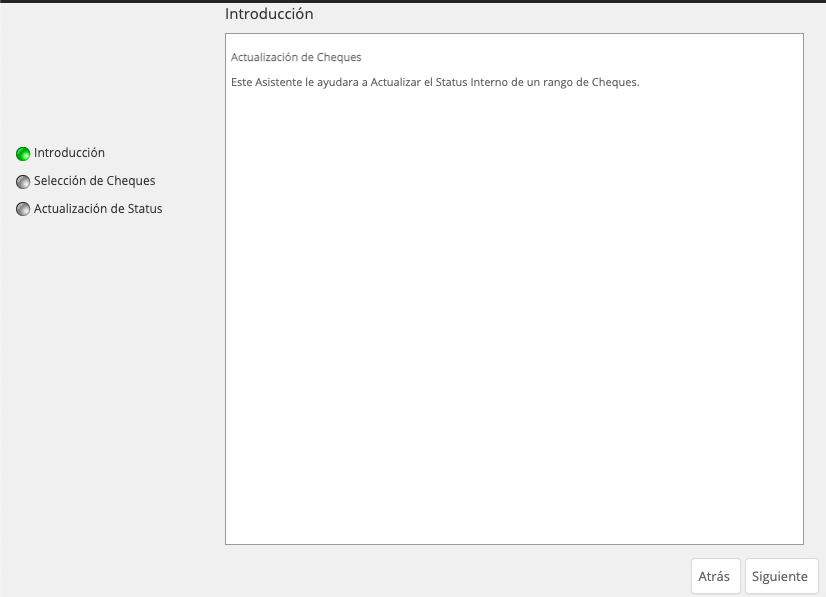The height and width of the screenshot is (597, 826).
Task: Click the 'Actualización de Cheques' title text
Action: 296,57
